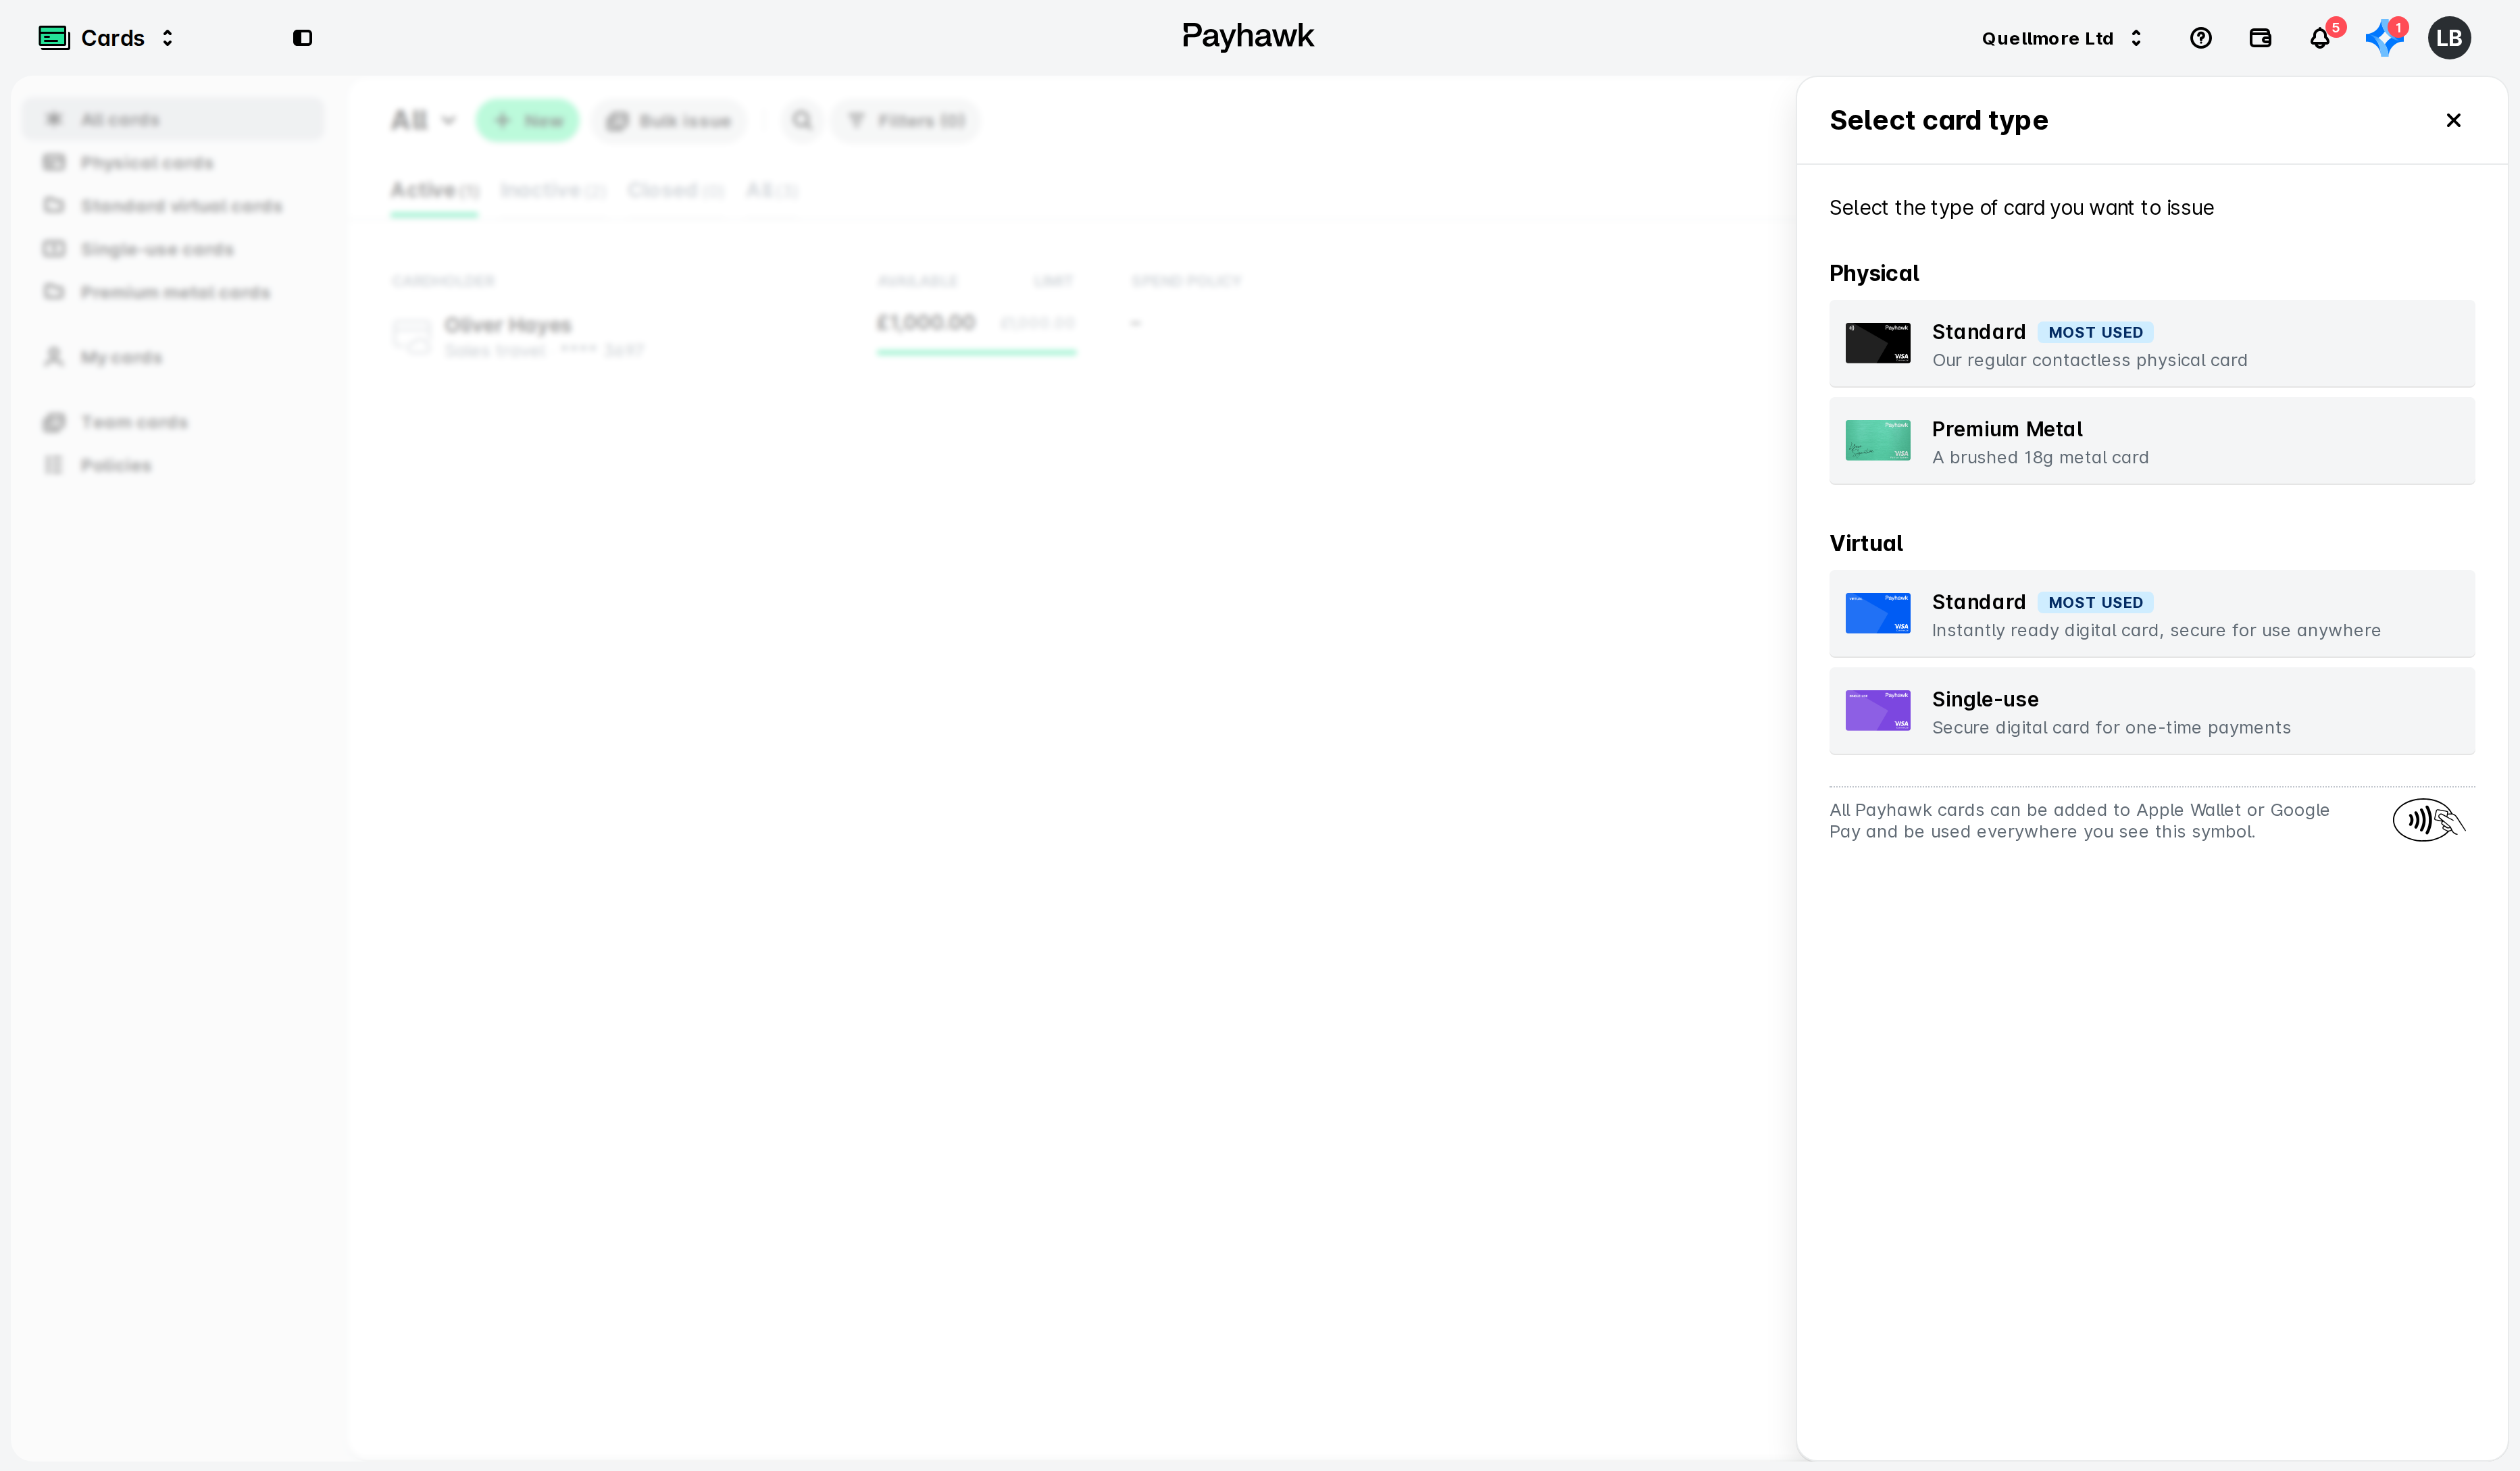Expand the All view dropdown heading
Screen dimensions: 2520x1471
[423, 120]
